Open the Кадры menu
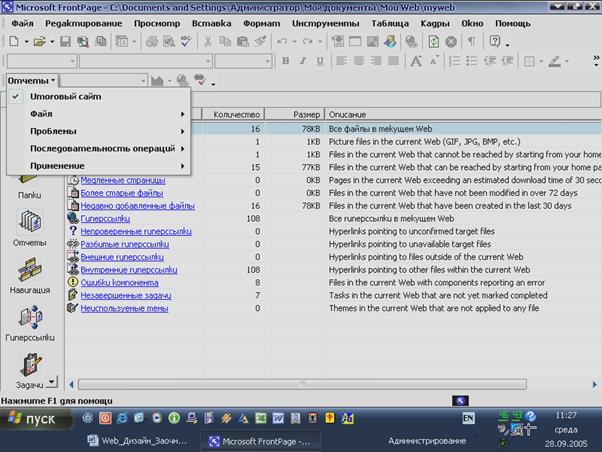This screenshot has height=452, width=602. (x=435, y=23)
